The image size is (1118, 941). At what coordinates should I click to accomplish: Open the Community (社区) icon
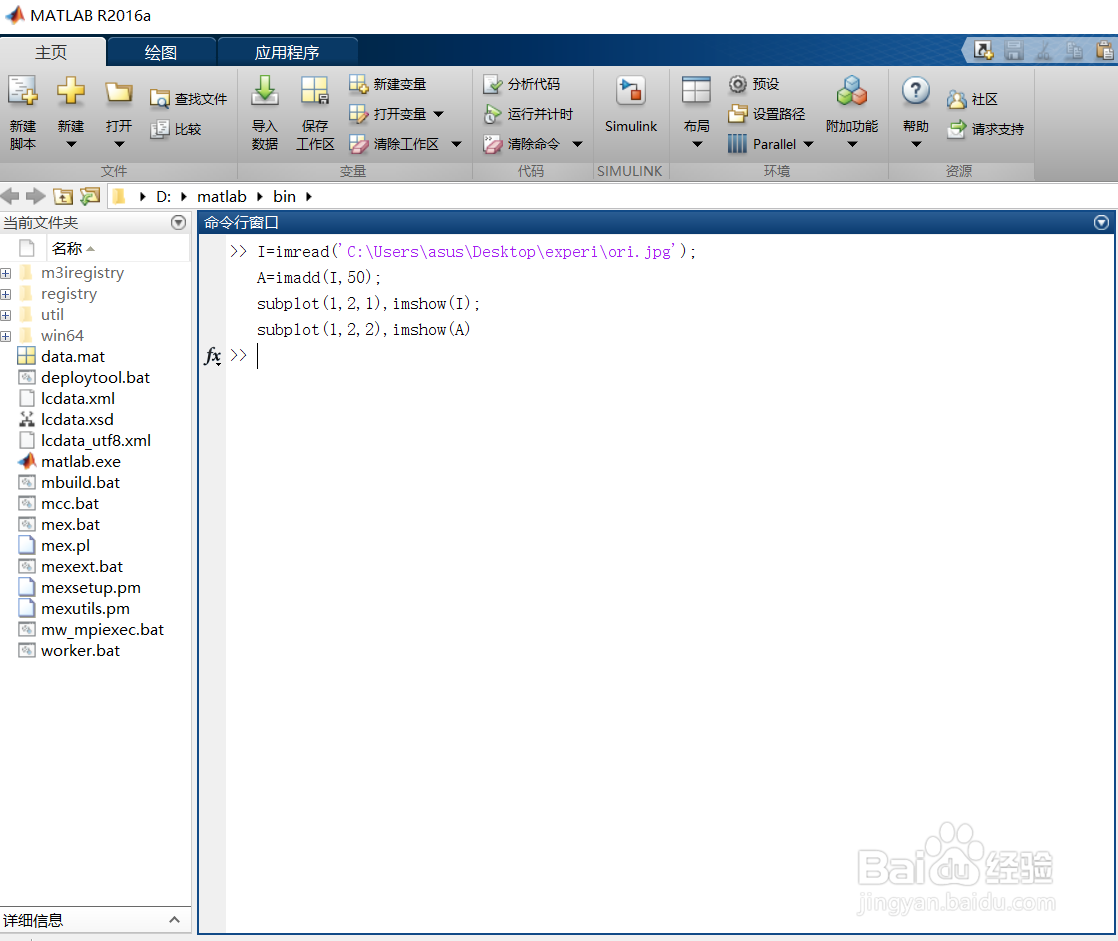(956, 100)
